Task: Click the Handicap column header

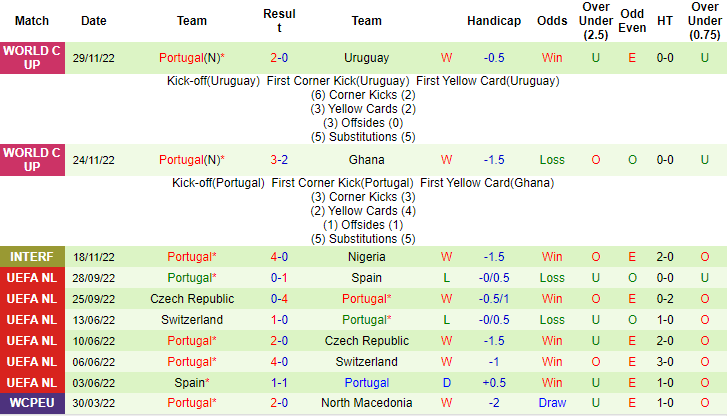Action: coord(494,20)
